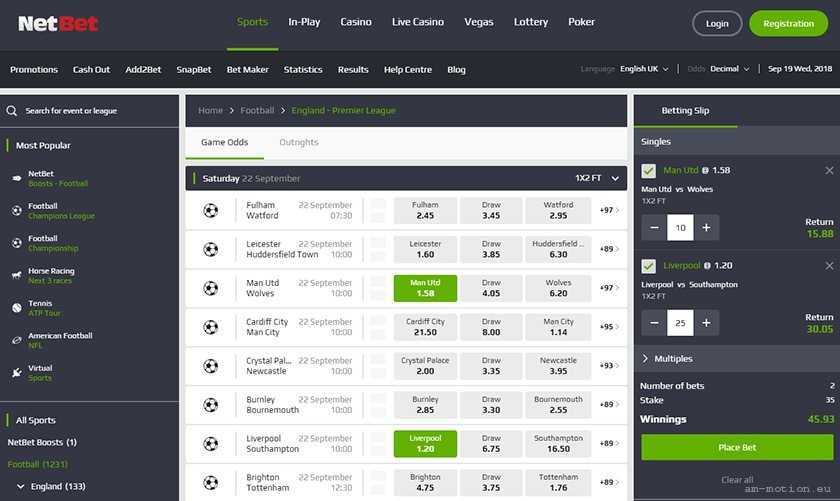The width and height of the screenshot is (840, 501).
Task: Click Clear all in betting slip
Action: [x=737, y=480]
